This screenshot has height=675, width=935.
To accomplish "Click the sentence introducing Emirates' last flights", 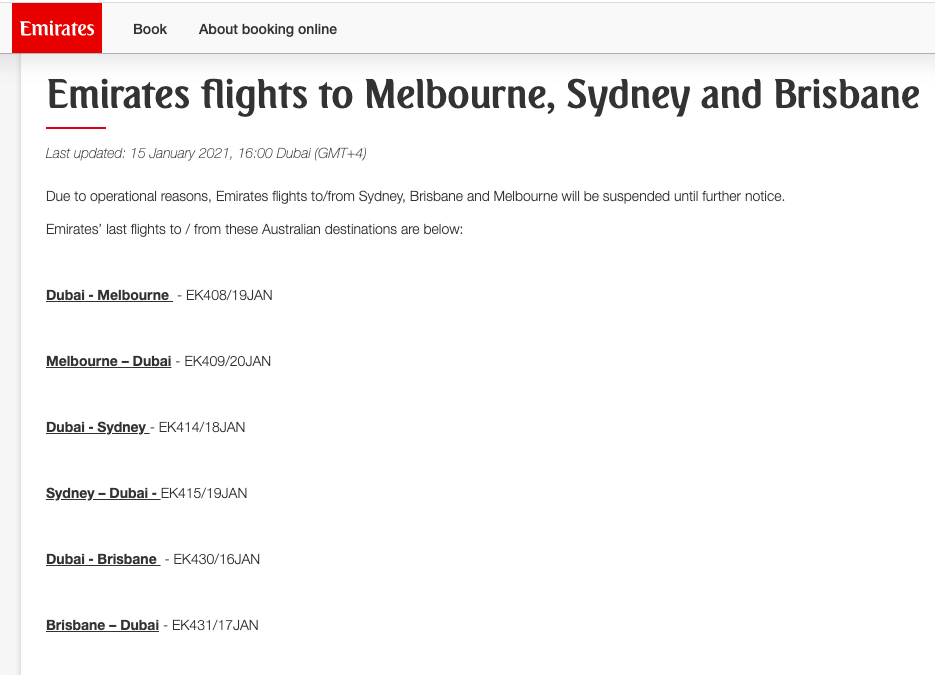I will tap(254, 230).
